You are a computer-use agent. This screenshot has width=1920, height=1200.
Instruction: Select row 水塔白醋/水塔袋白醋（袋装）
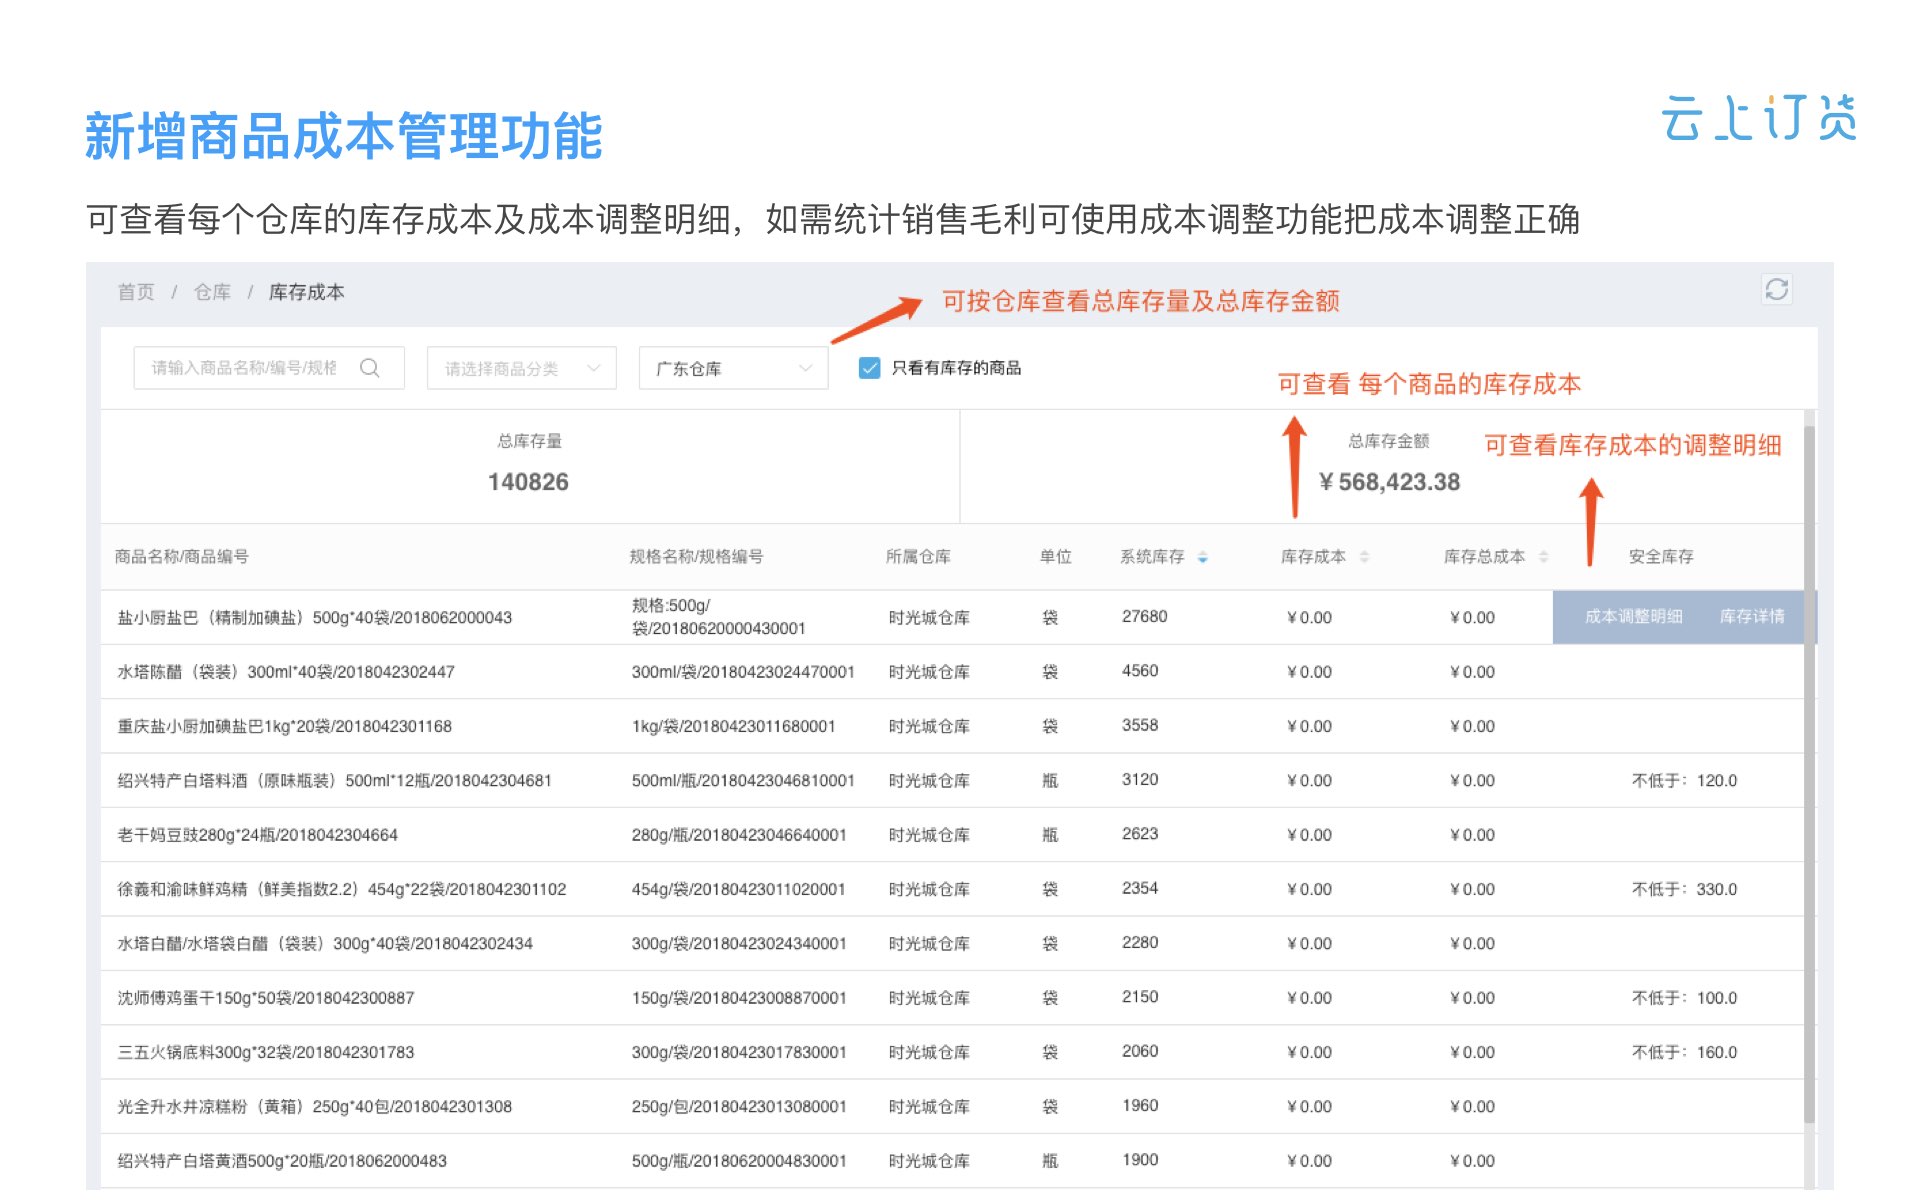952,943
